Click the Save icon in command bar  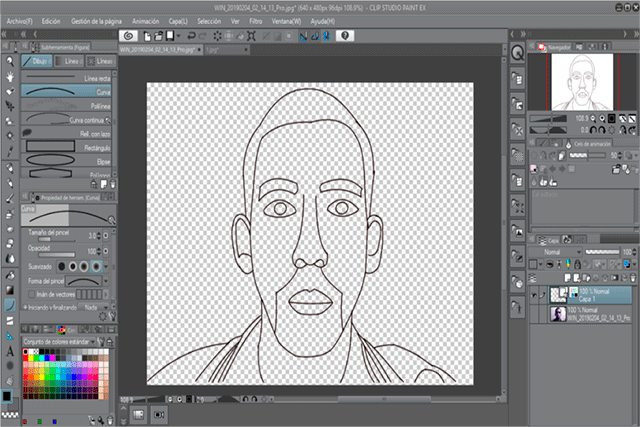pos(170,36)
